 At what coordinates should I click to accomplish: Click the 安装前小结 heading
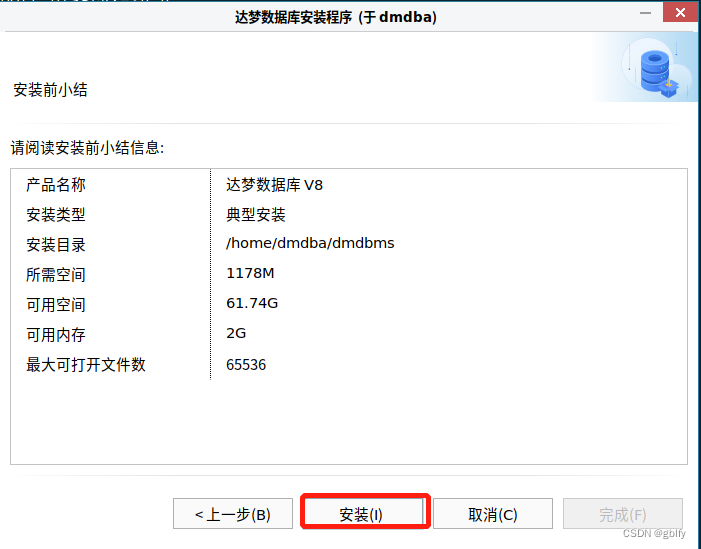(51, 90)
